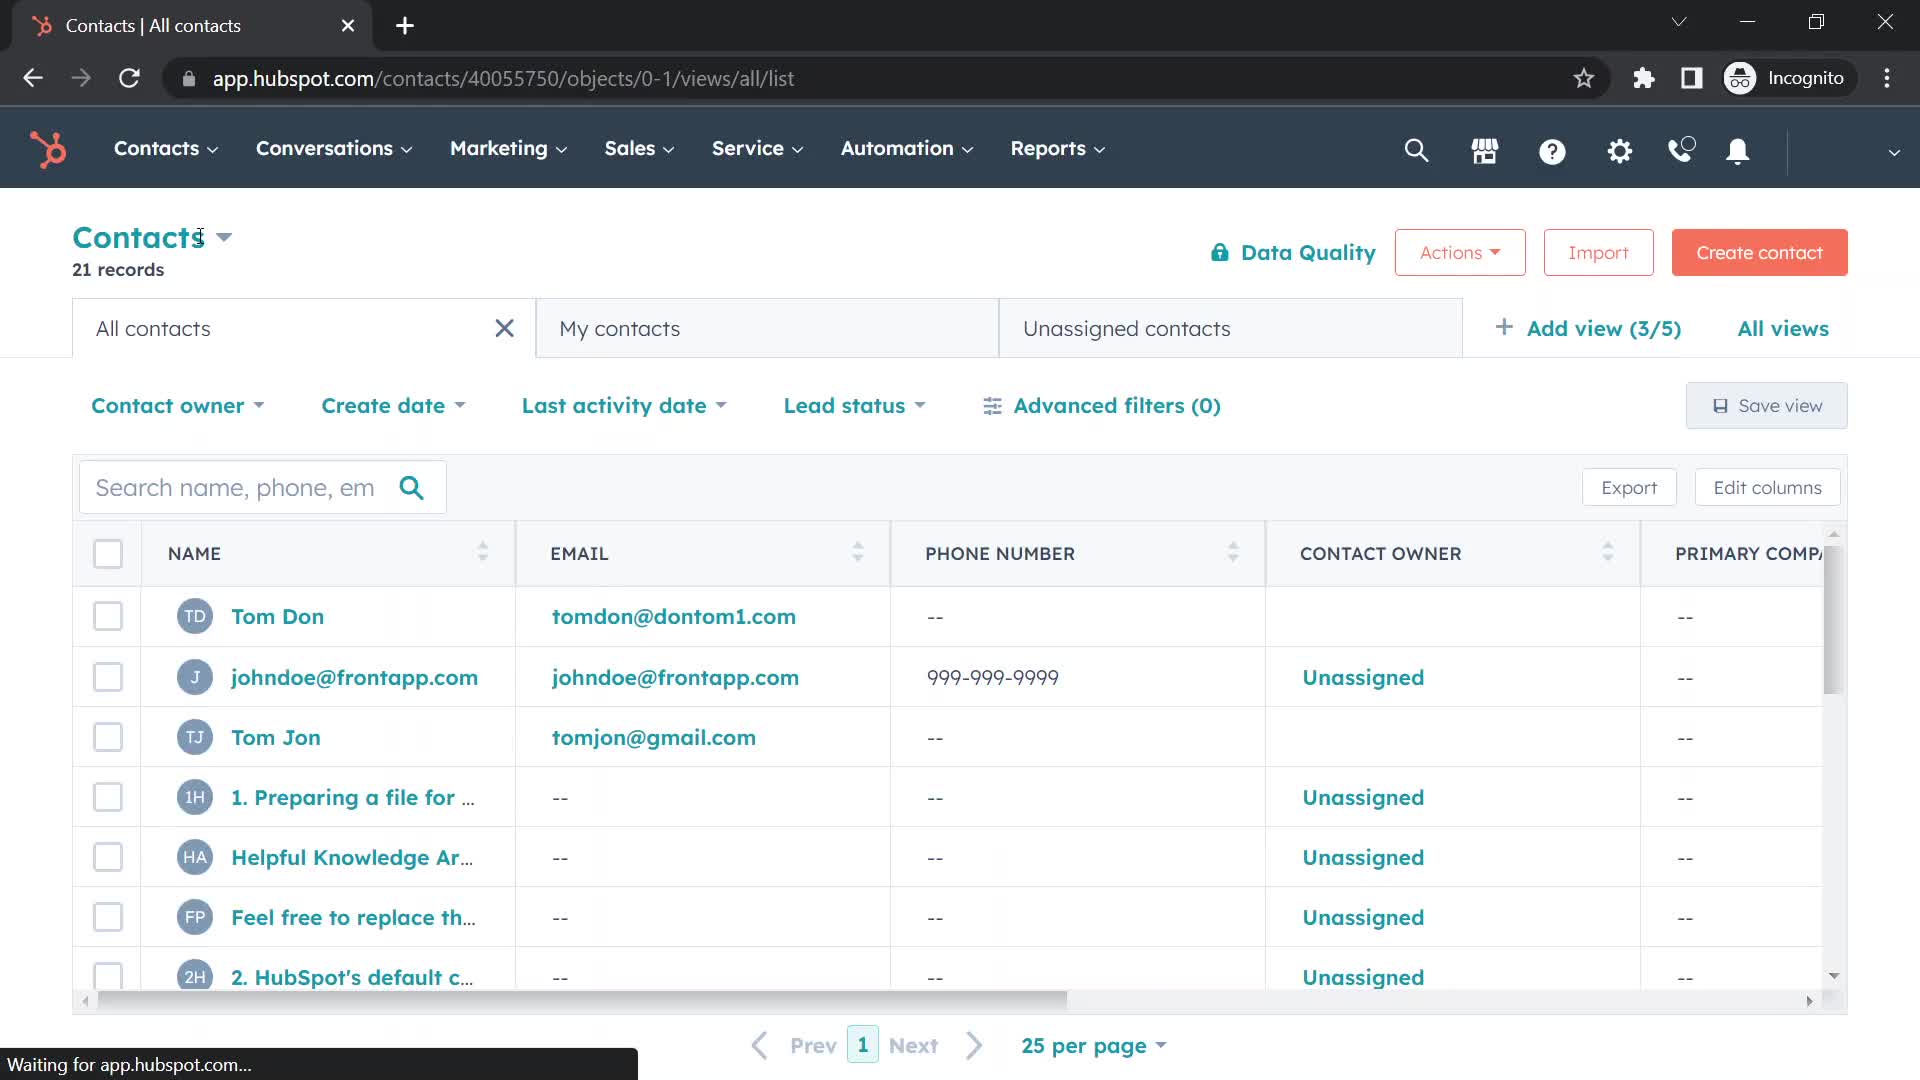The width and height of the screenshot is (1920, 1080).
Task: Check the Helpful Knowledge row checkbox
Action: 108,857
